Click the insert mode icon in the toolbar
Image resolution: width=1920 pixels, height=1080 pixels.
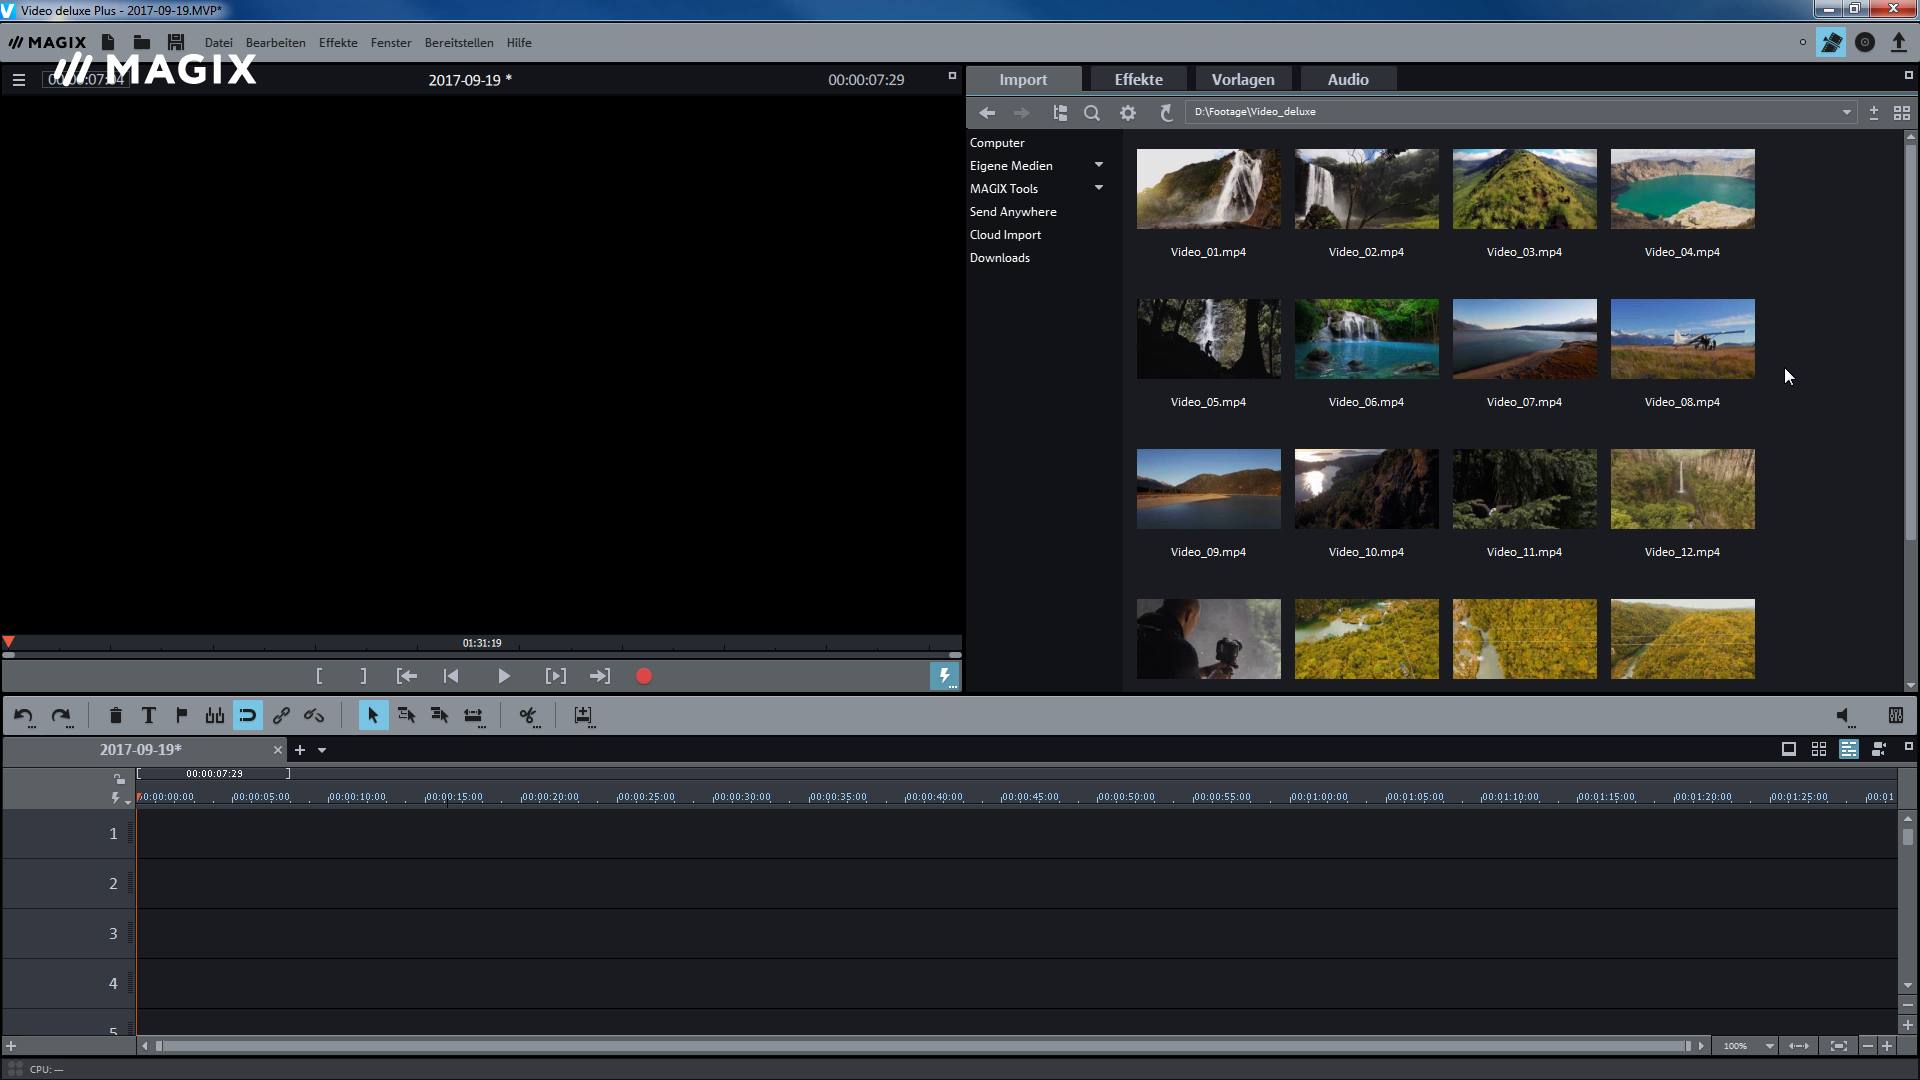(583, 716)
